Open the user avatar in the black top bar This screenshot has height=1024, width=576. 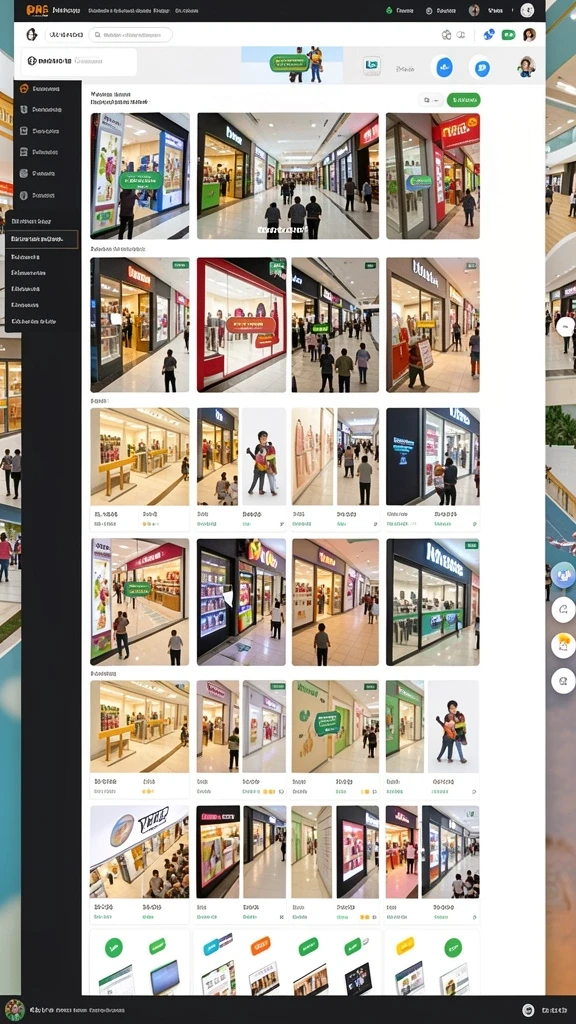tap(474, 10)
